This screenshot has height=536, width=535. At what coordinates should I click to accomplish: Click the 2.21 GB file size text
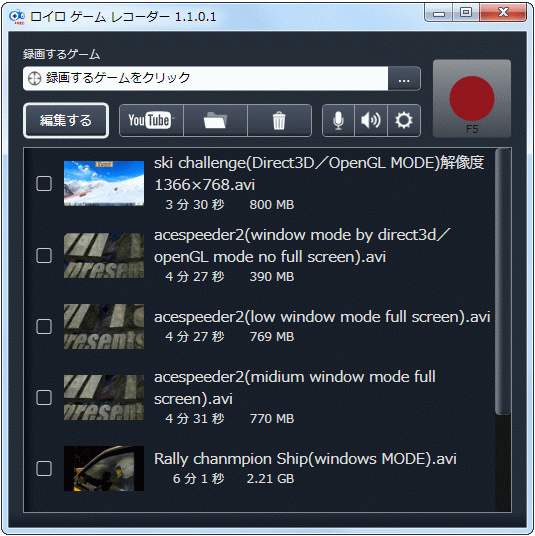tap(270, 479)
